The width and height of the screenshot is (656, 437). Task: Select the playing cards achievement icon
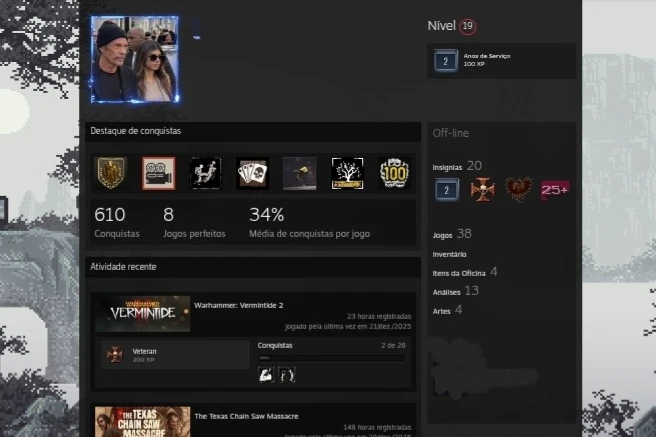[x=252, y=173]
